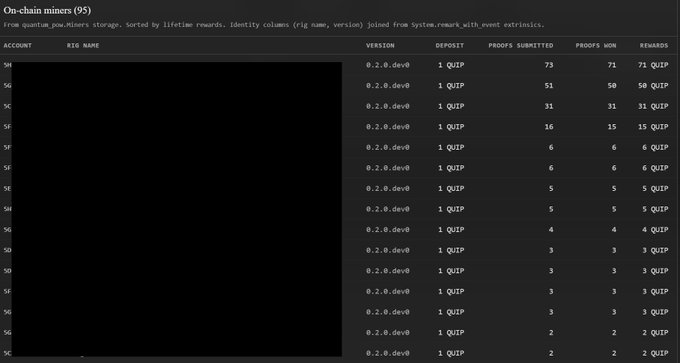The height and width of the screenshot is (363, 680).
Task: Click proofs submitted value '16'
Action: click(x=549, y=127)
